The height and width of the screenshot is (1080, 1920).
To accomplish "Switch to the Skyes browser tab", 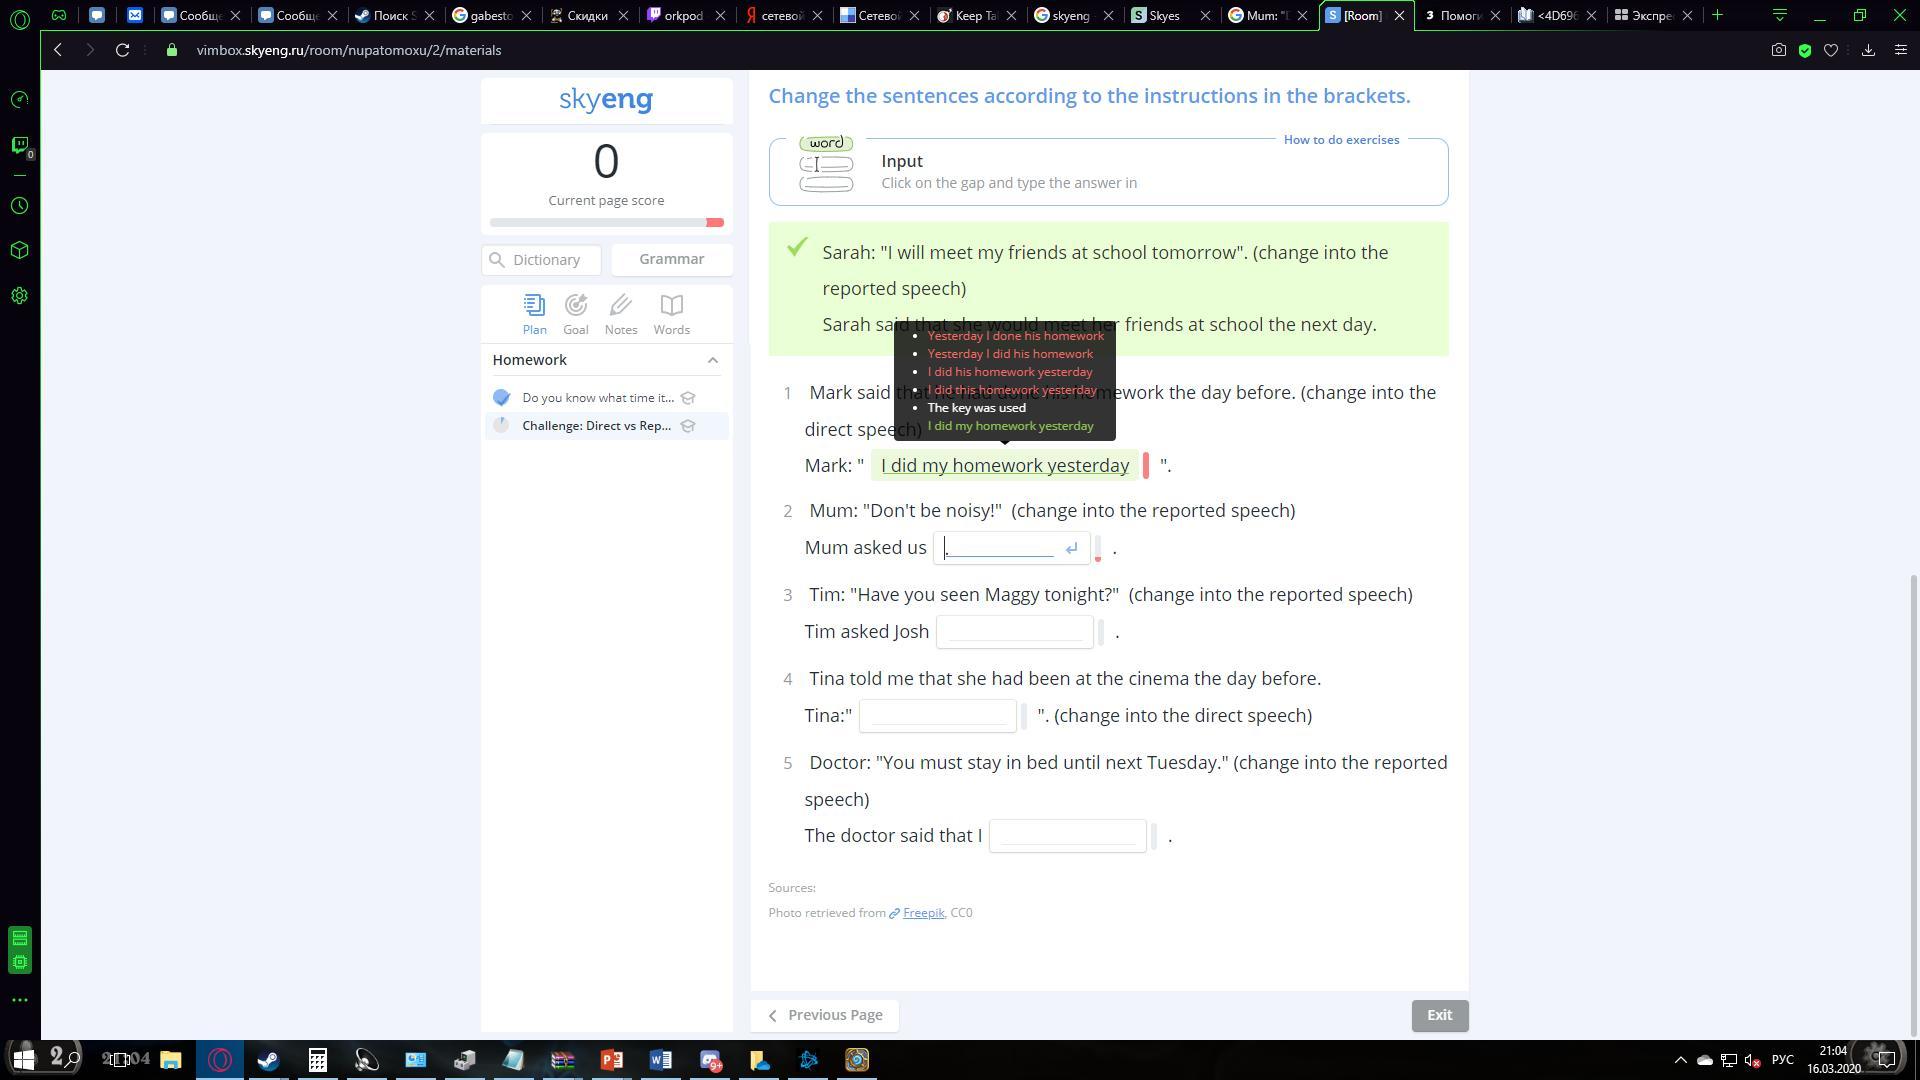I will click(x=1164, y=15).
